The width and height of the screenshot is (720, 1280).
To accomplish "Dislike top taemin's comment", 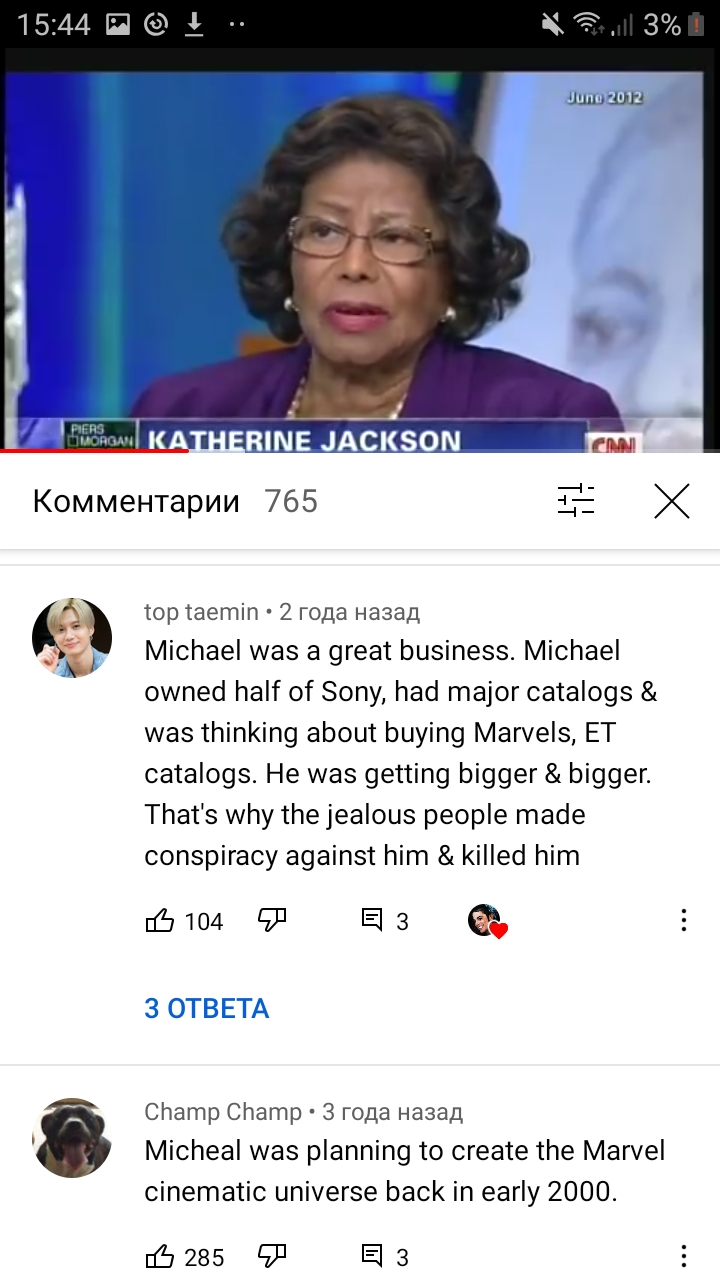I will point(272,921).
